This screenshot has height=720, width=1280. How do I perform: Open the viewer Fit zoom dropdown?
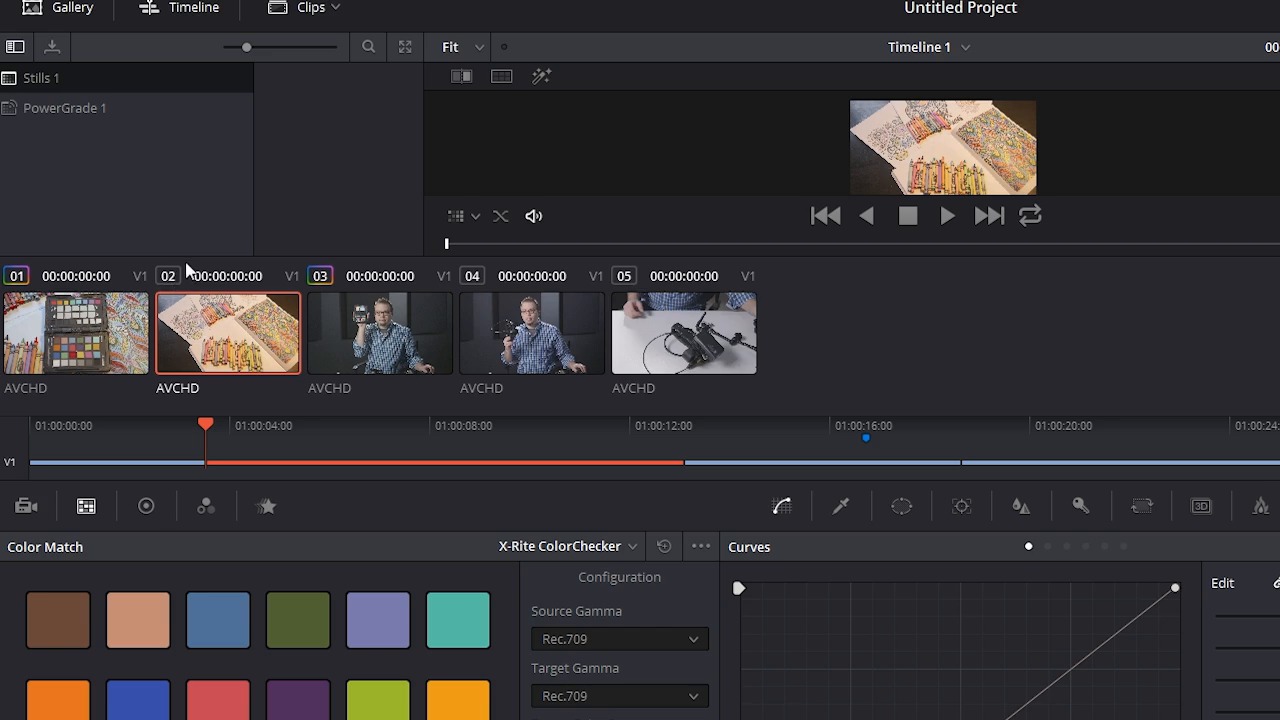(x=464, y=47)
